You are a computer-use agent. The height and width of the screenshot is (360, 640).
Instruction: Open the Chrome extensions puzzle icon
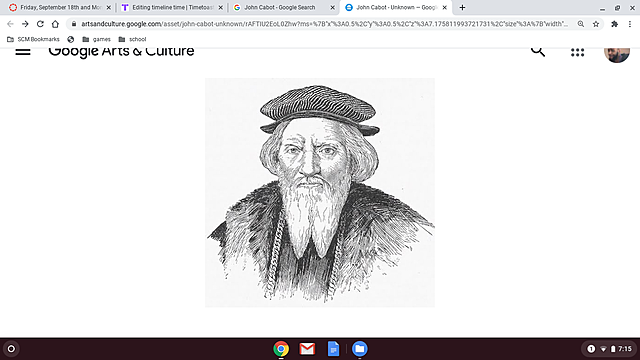[614, 24]
